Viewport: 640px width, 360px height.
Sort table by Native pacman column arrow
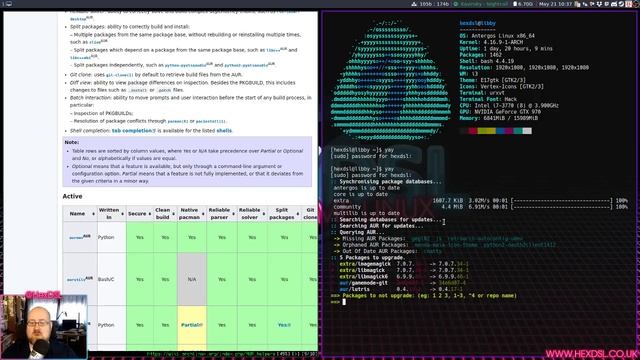point(203,214)
